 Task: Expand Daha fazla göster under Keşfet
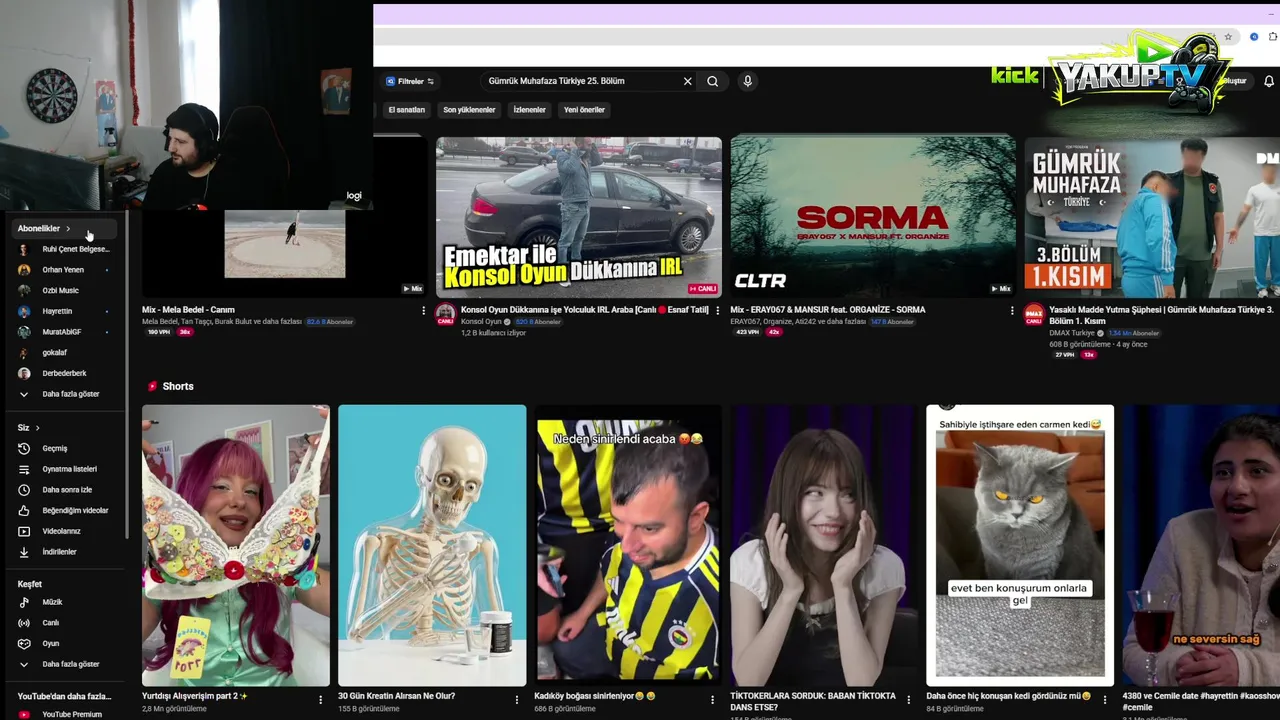tap(66, 664)
